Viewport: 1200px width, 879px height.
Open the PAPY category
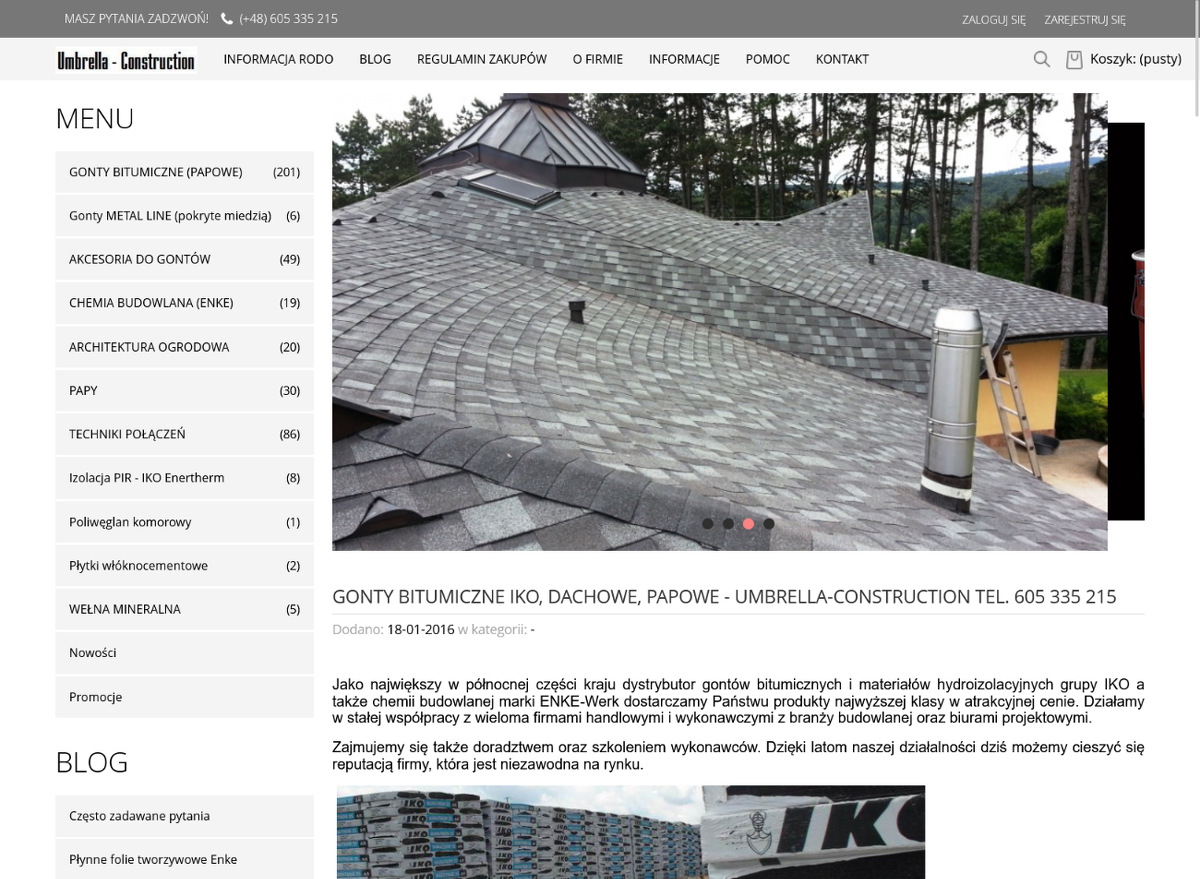click(185, 390)
